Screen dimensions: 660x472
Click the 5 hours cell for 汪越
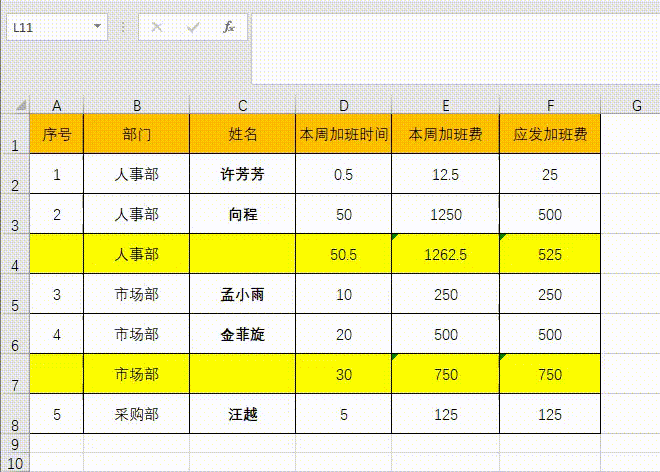click(343, 414)
